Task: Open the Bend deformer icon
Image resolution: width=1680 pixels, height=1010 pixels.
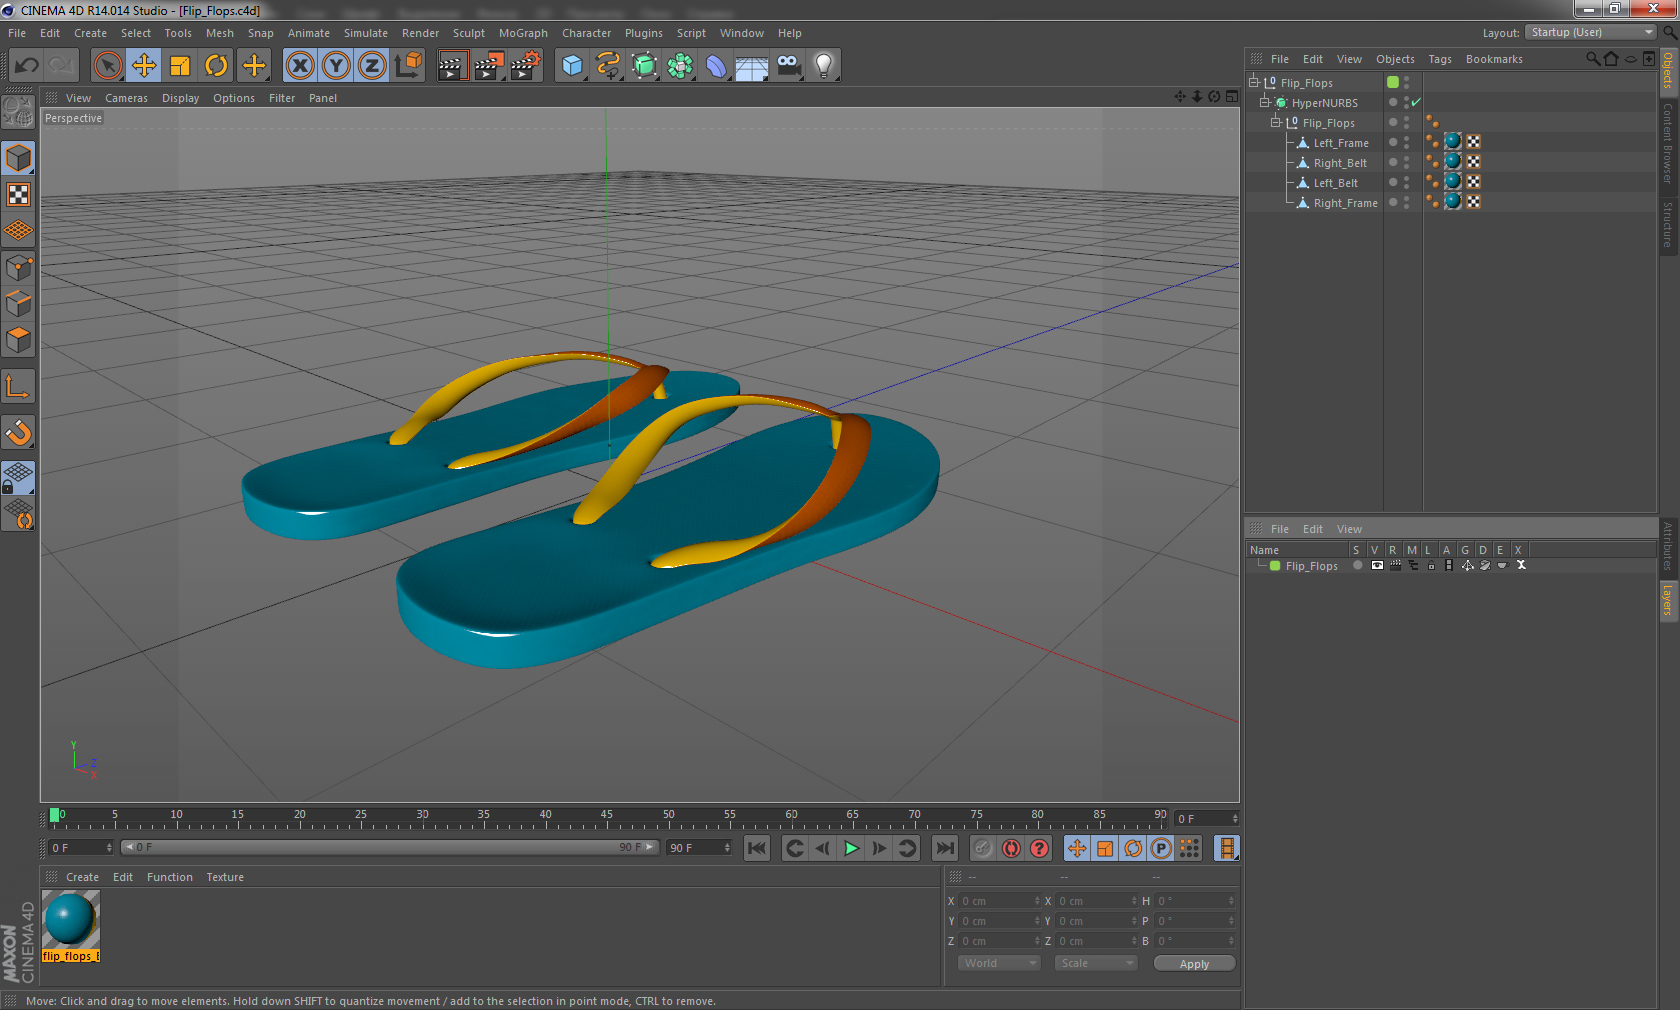Action: 716,66
